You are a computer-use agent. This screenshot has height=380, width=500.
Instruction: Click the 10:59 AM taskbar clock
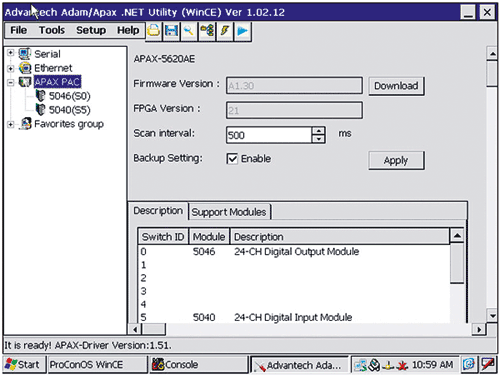(432, 365)
